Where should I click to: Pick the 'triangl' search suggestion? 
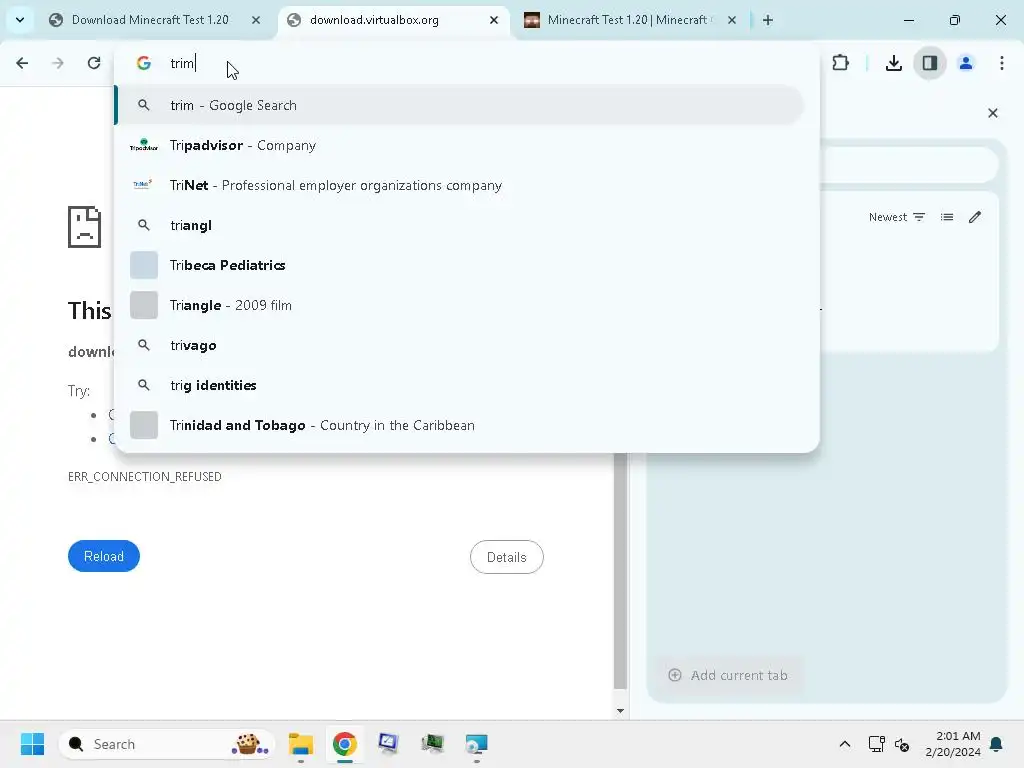coord(459,225)
